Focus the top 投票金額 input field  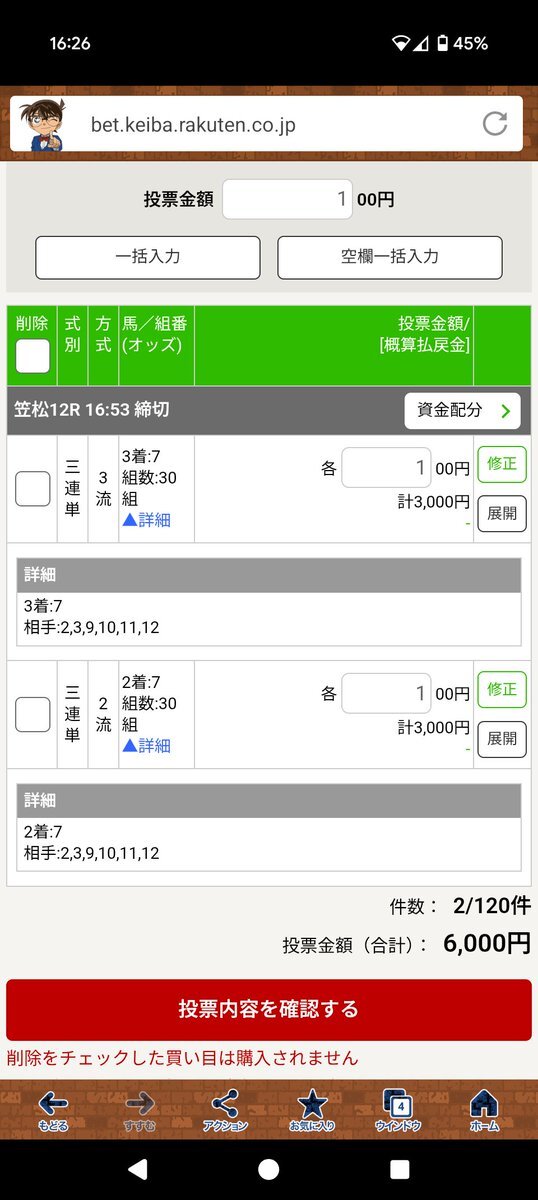(x=287, y=199)
